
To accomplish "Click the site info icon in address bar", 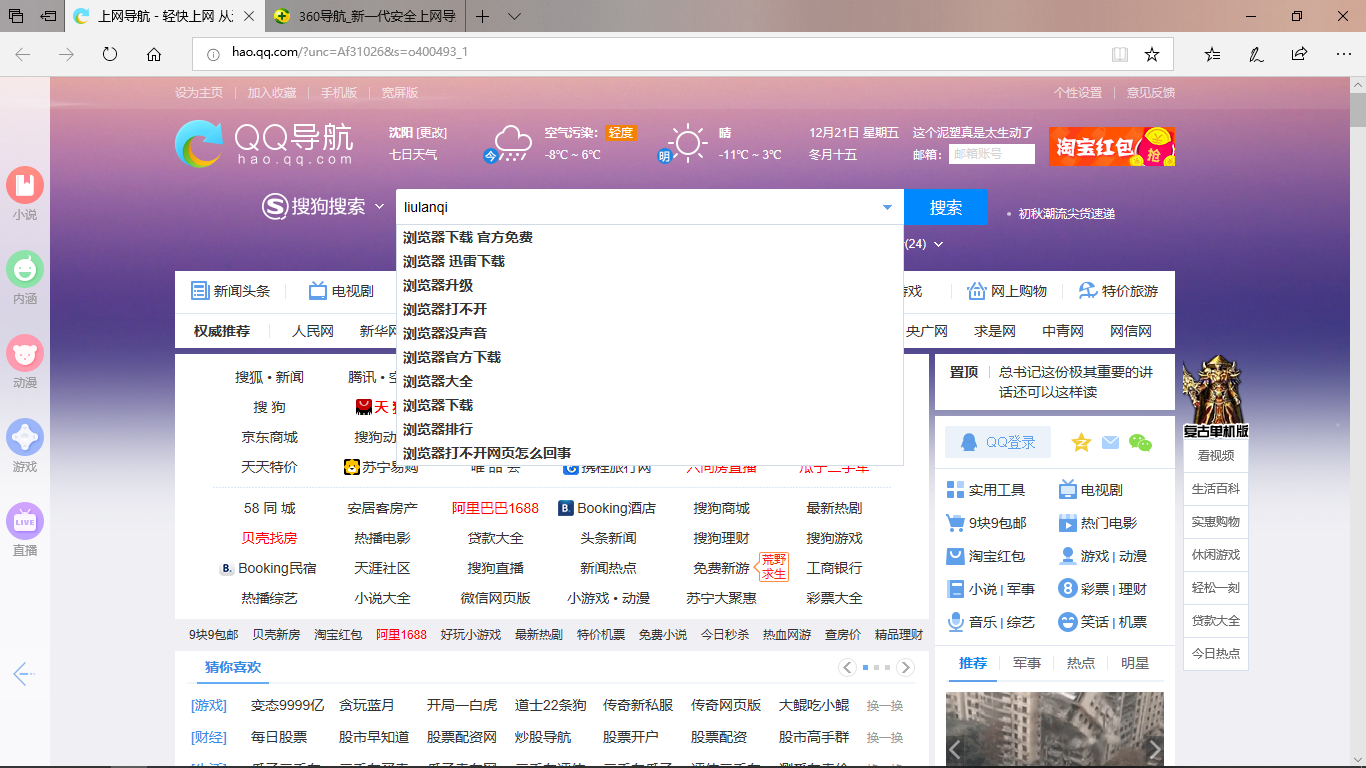I will pos(213,54).
